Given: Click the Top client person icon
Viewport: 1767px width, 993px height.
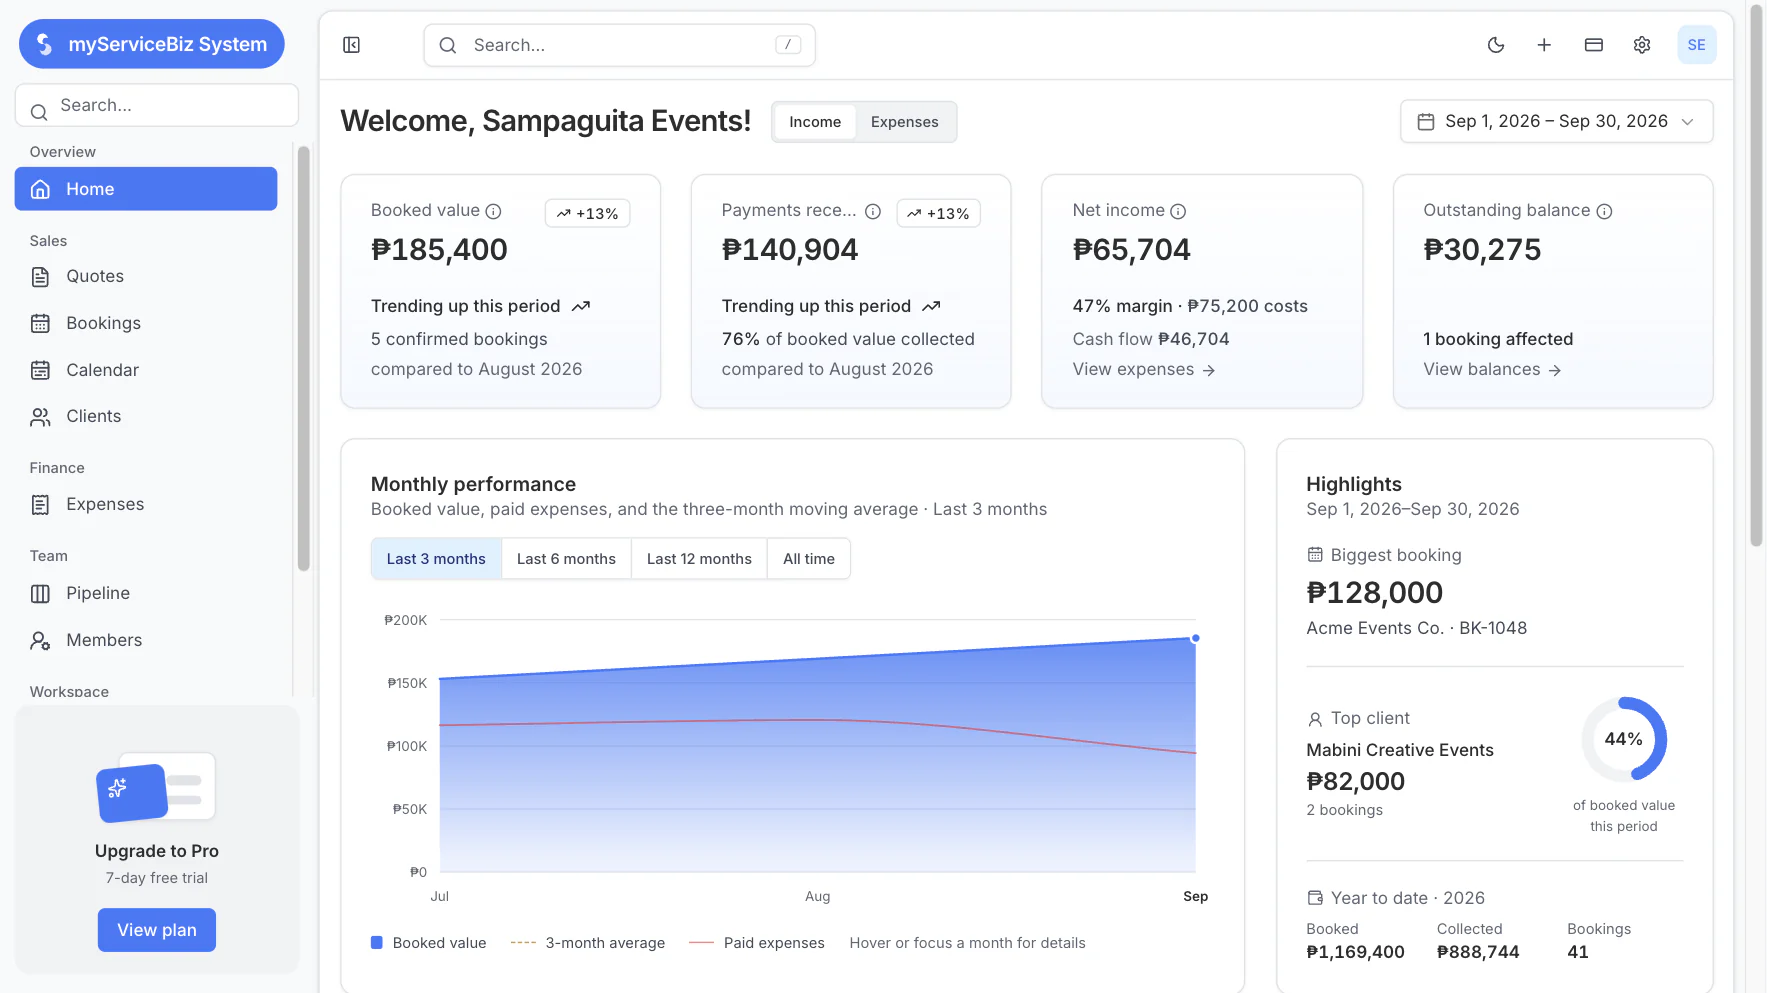Looking at the screenshot, I should pyautogui.click(x=1315, y=719).
